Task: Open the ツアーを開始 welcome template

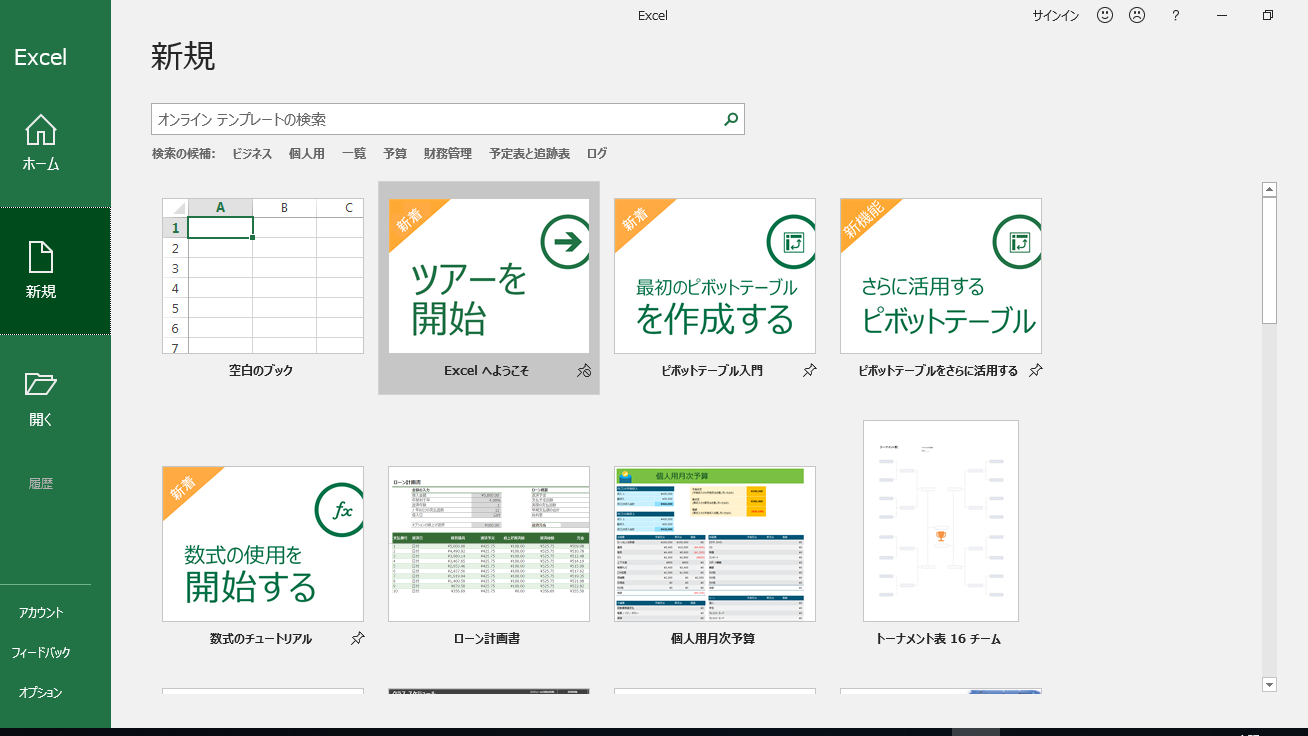Action: coord(489,276)
